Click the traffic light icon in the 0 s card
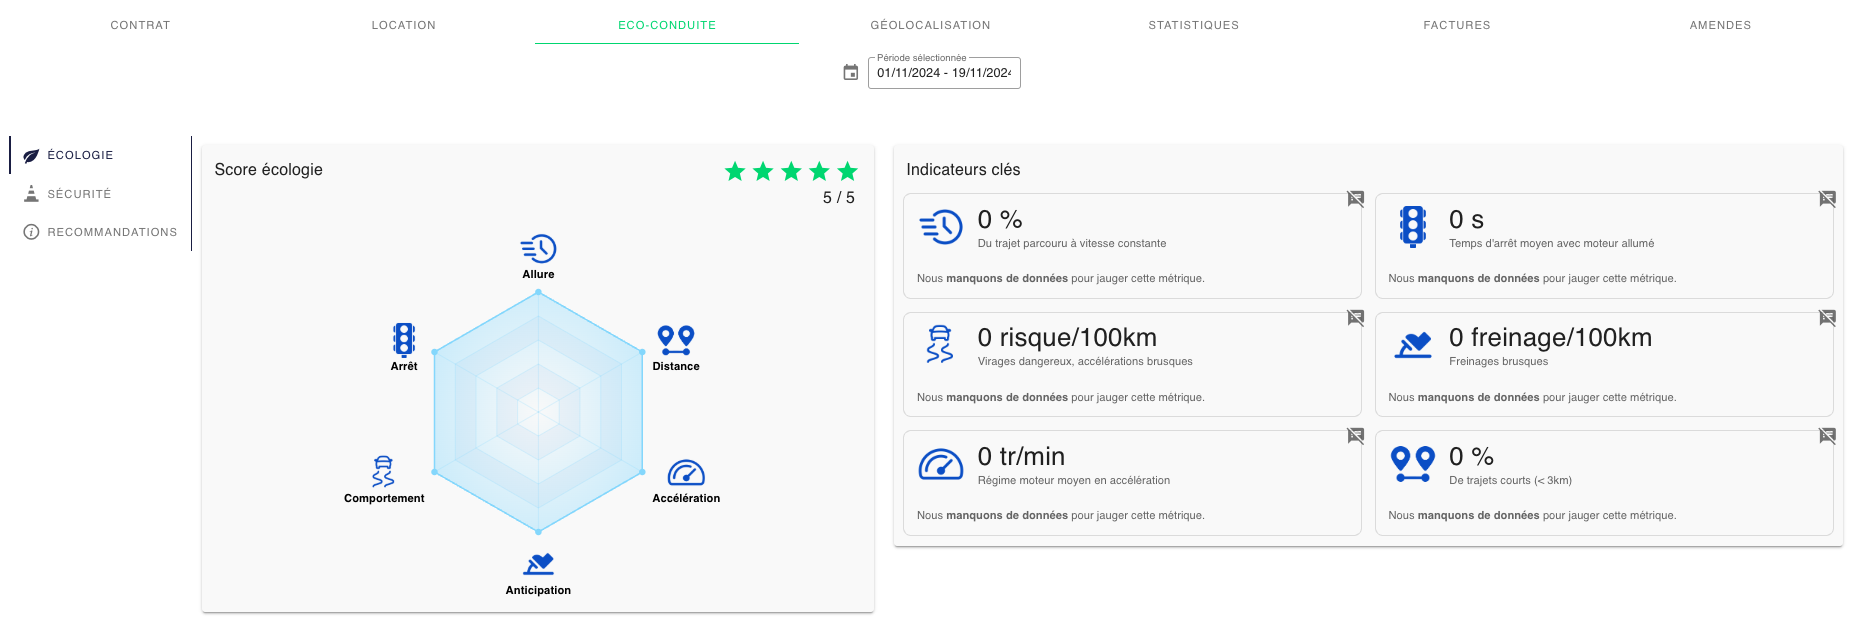 1413,227
